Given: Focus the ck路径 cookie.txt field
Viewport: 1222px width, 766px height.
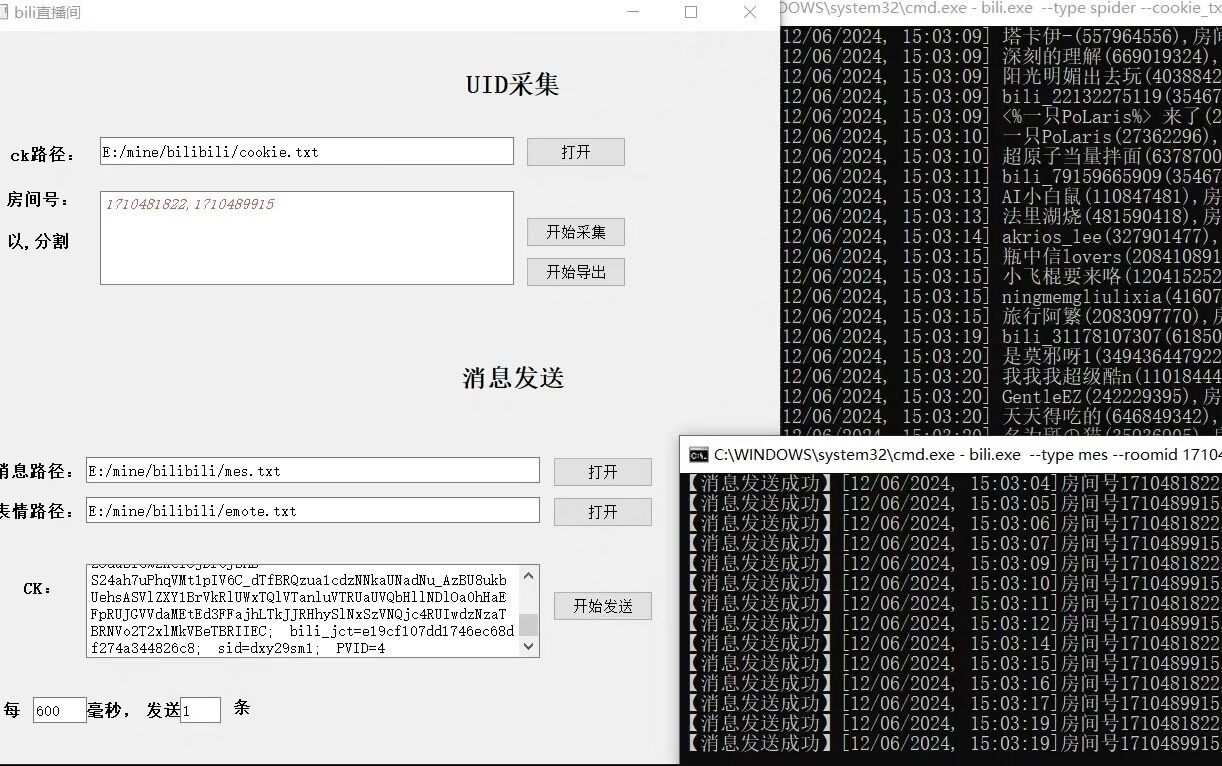Looking at the screenshot, I should point(307,152).
